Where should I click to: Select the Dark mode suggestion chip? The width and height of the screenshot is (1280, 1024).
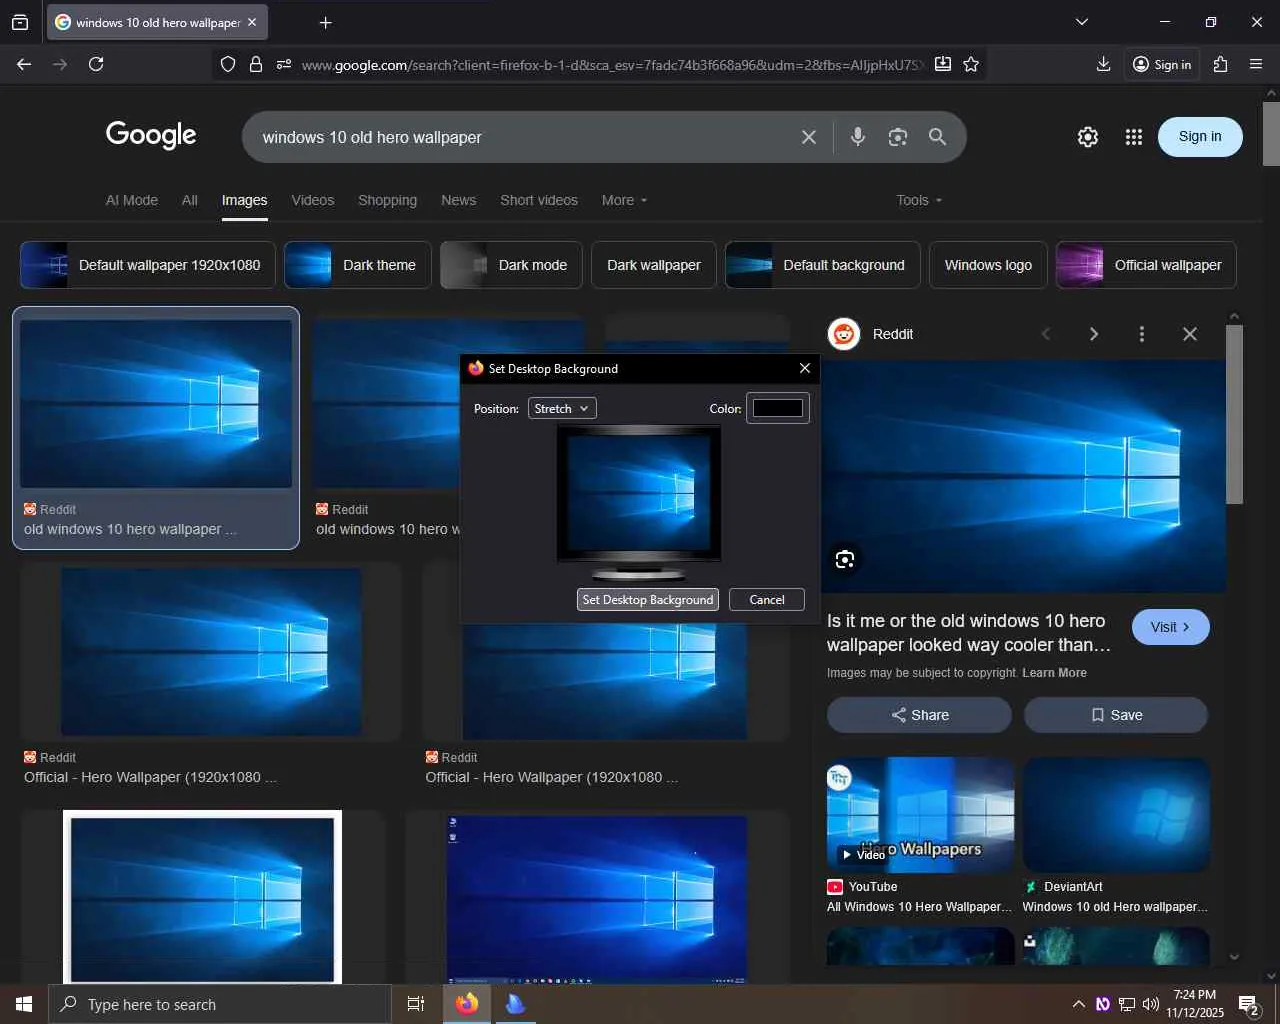pyautogui.click(x=511, y=265)
